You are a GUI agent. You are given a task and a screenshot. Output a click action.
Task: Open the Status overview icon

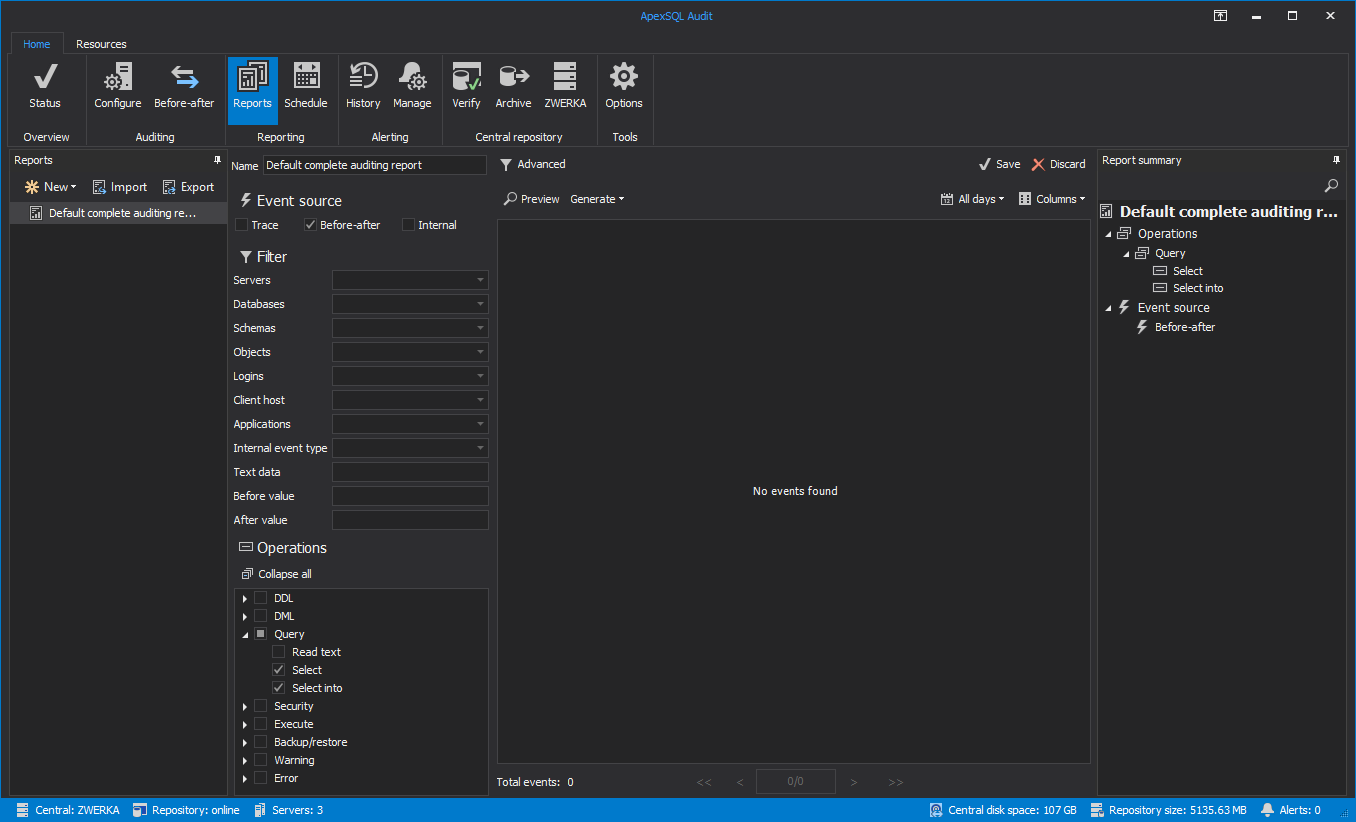click(x=45, y=86)
